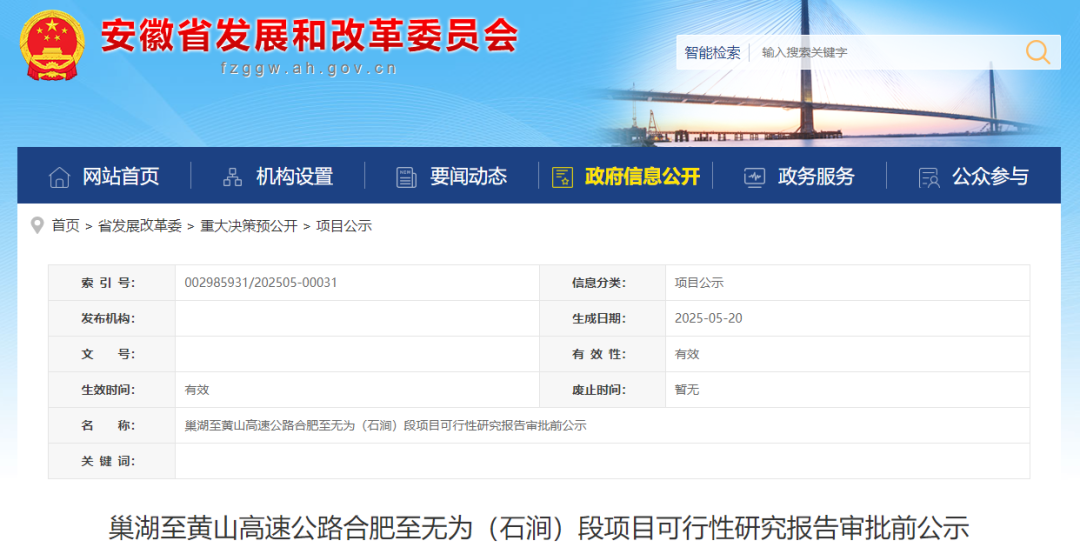Click the 废止时间 value 暂无
1080x554 pixels.
(x=687, y=390)
